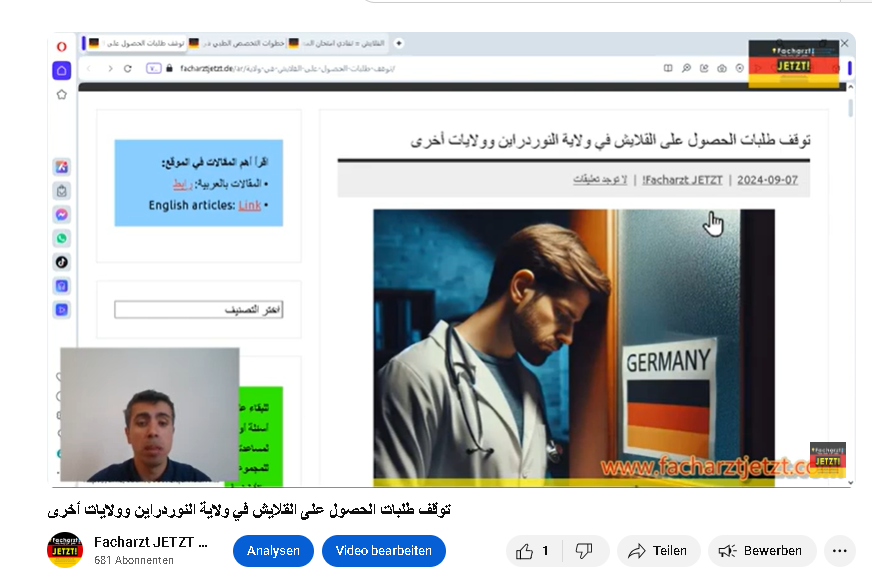Switch to the third Opera tab in the video
This screenshot has width=872, height=580.
[x=337, y=43]
